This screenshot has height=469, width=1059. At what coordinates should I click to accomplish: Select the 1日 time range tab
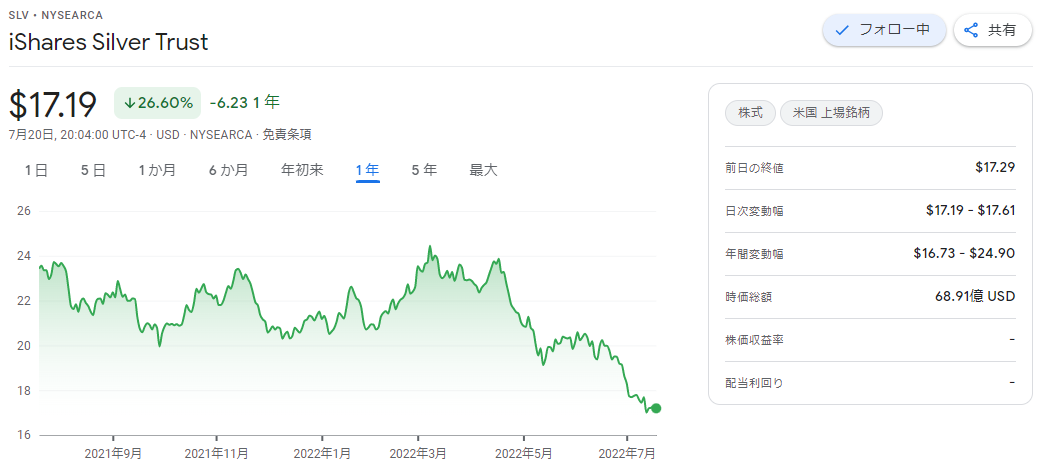36,170
